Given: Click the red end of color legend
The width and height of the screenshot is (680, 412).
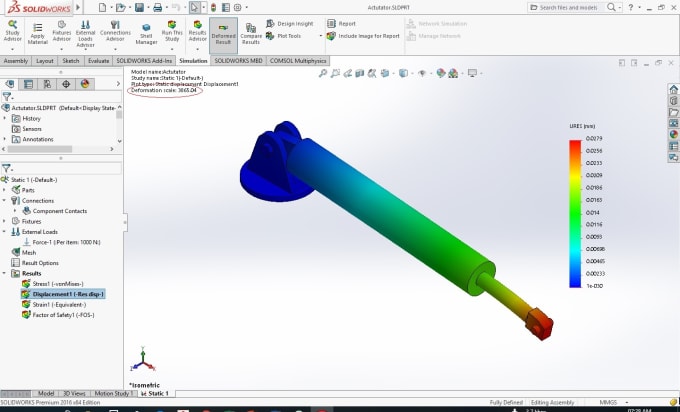Looking at the screenshot, I should coord(575,145).
